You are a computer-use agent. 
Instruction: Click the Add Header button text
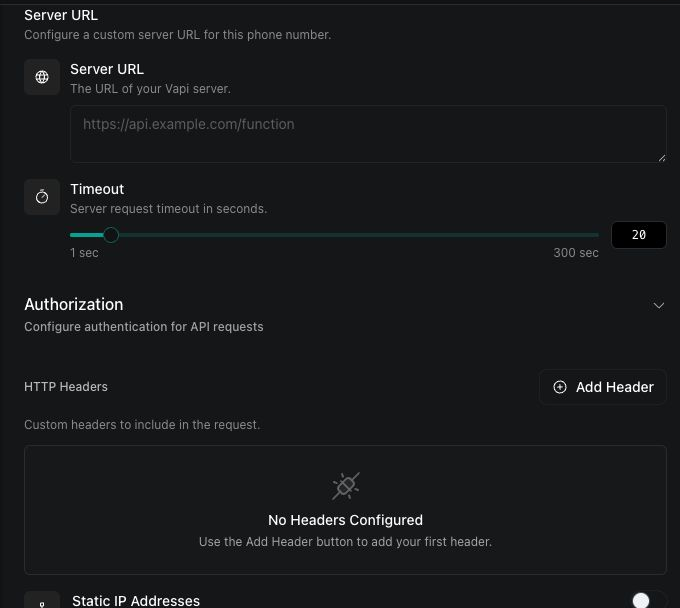pos(615,387)
